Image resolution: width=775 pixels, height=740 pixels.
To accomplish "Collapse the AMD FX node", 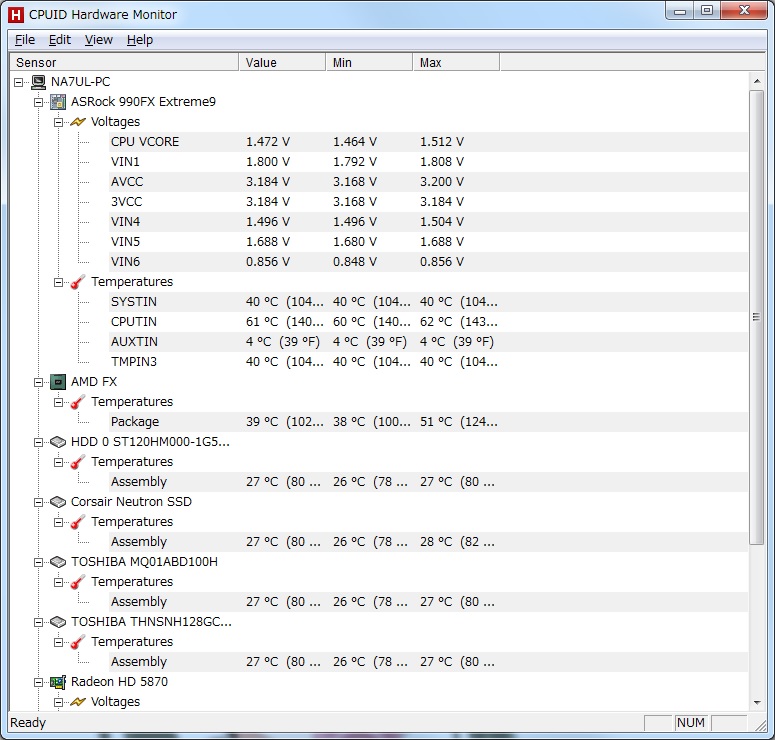I will pyautogui.click(x=39, y=382).
